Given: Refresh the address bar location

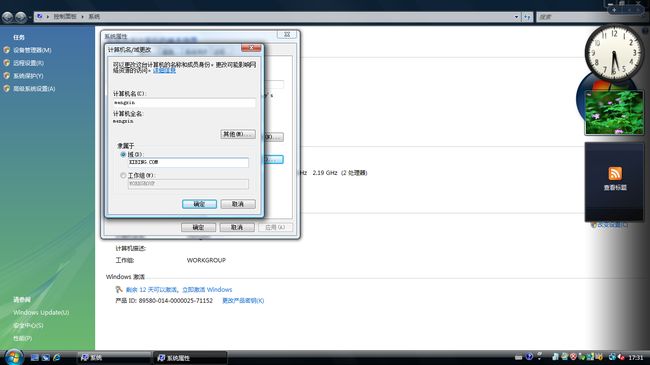Looking at the screenshot, I should point(527,17).
